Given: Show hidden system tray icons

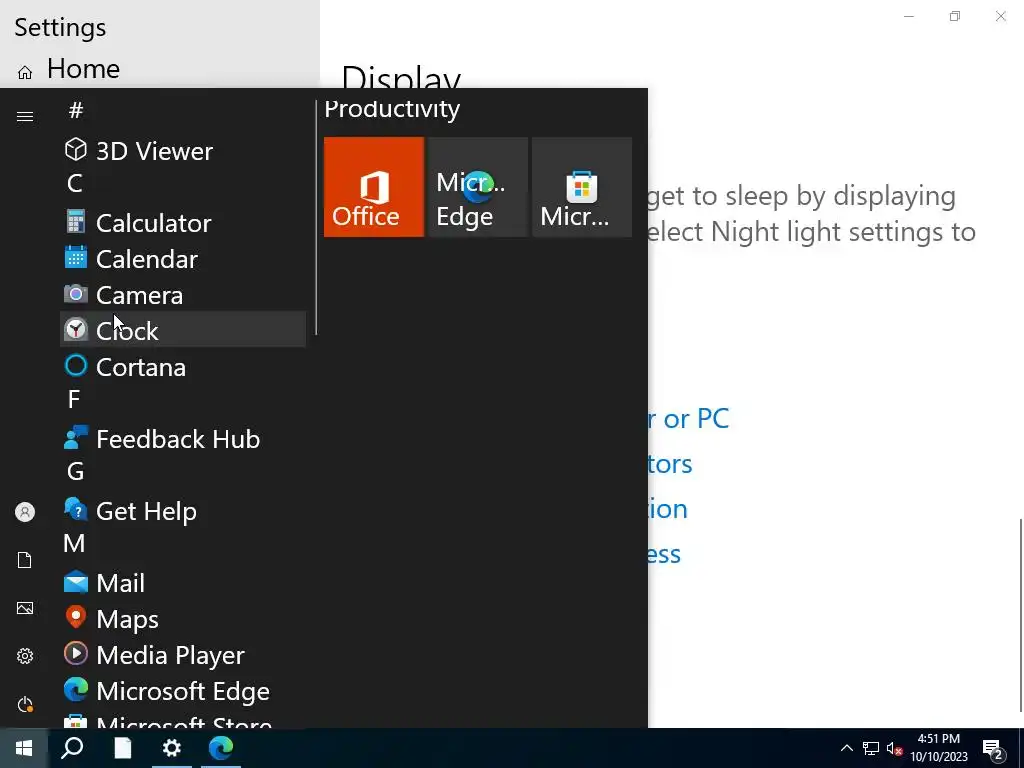Looking at the screenshot, I should tap(846, 748).
